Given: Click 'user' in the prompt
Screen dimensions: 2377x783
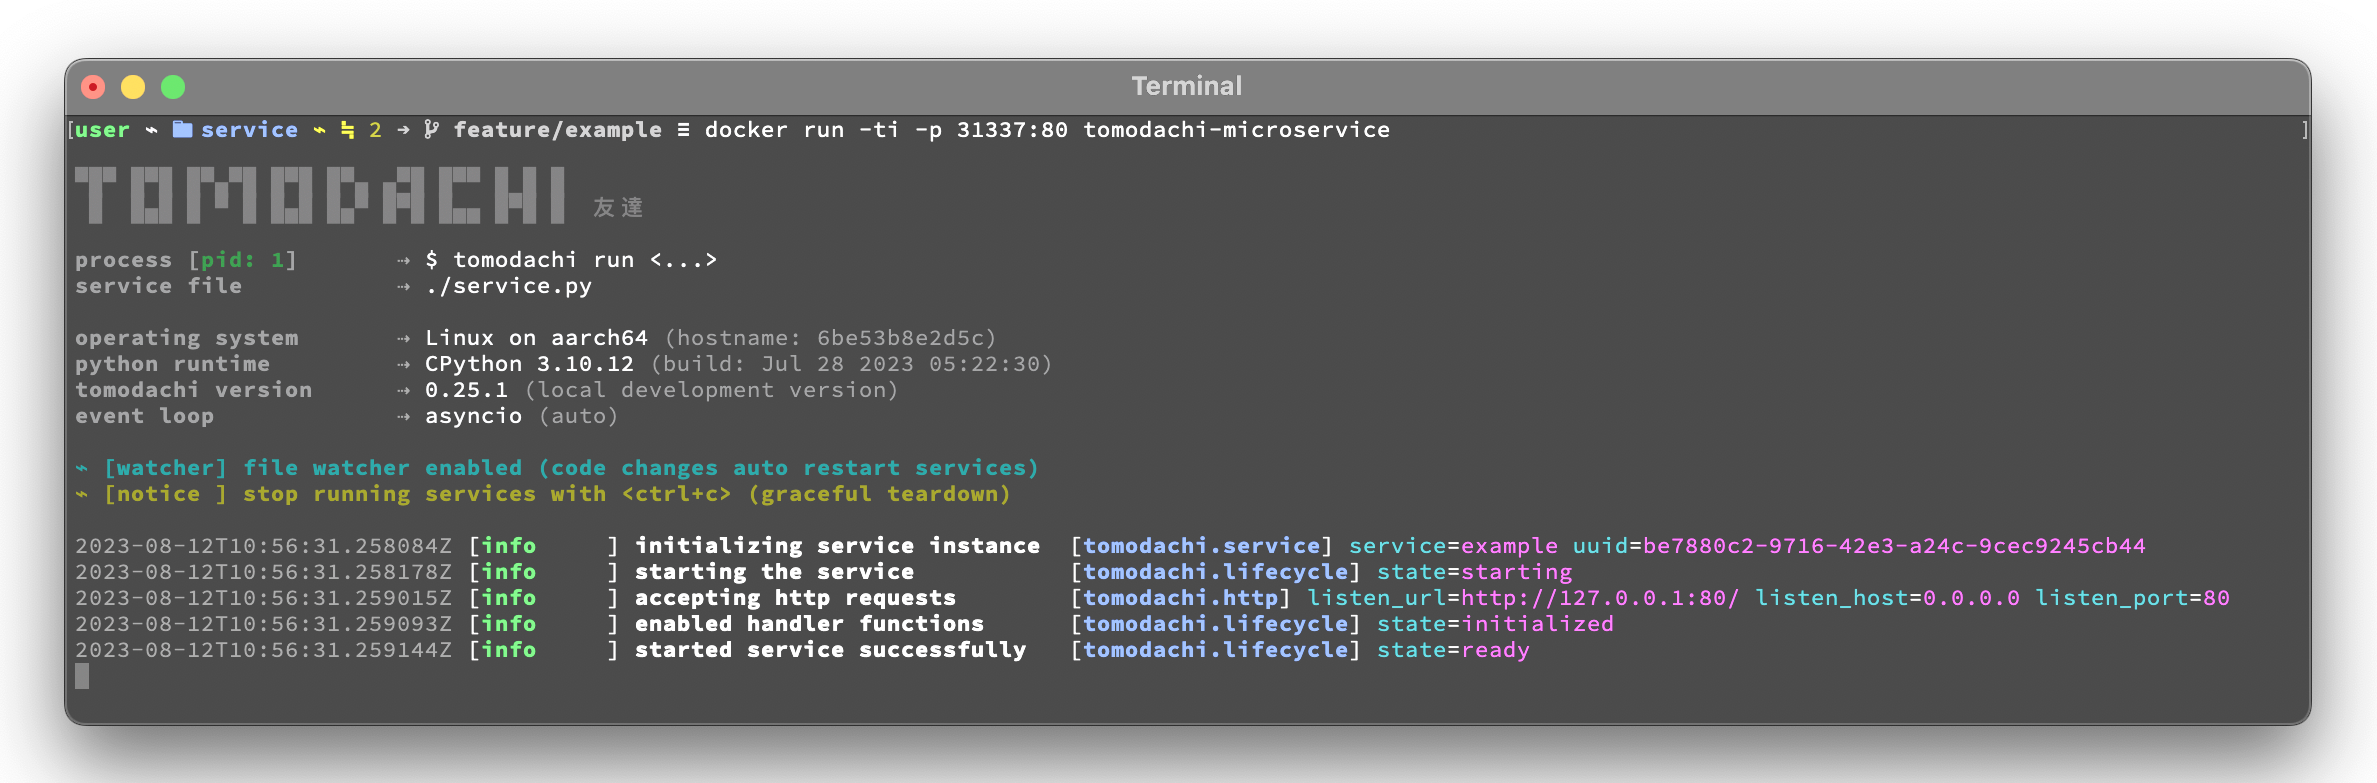Looking at the screenshot, I should (102, 130).
